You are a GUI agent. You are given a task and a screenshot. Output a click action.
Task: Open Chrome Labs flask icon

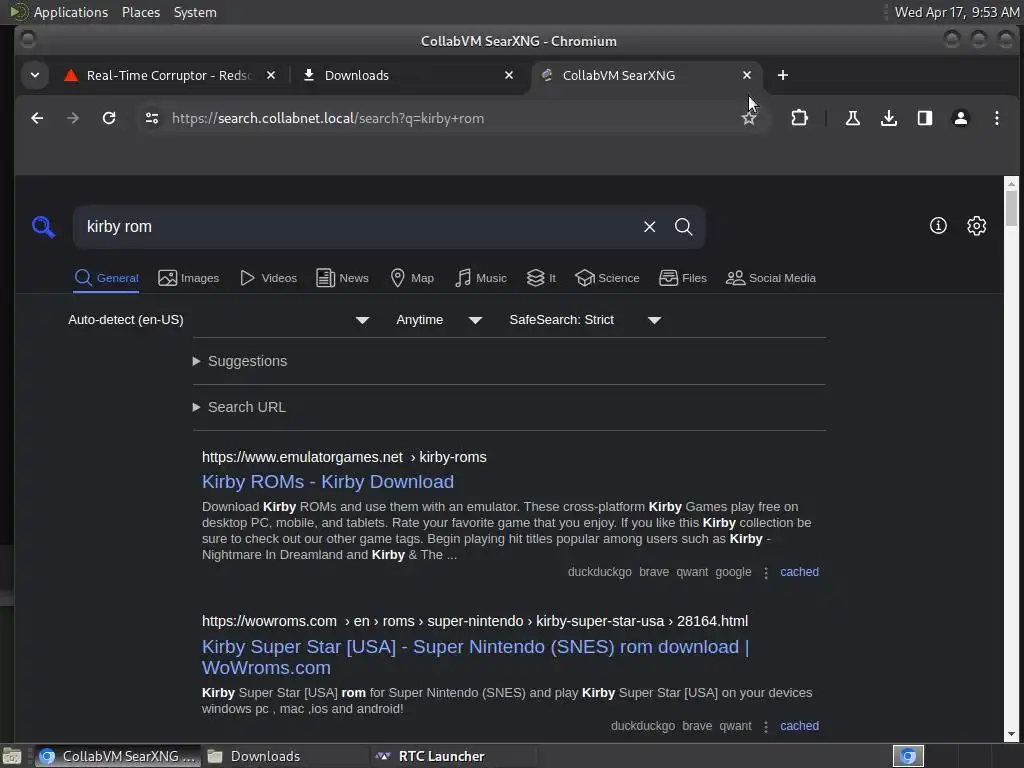(853, 118)
